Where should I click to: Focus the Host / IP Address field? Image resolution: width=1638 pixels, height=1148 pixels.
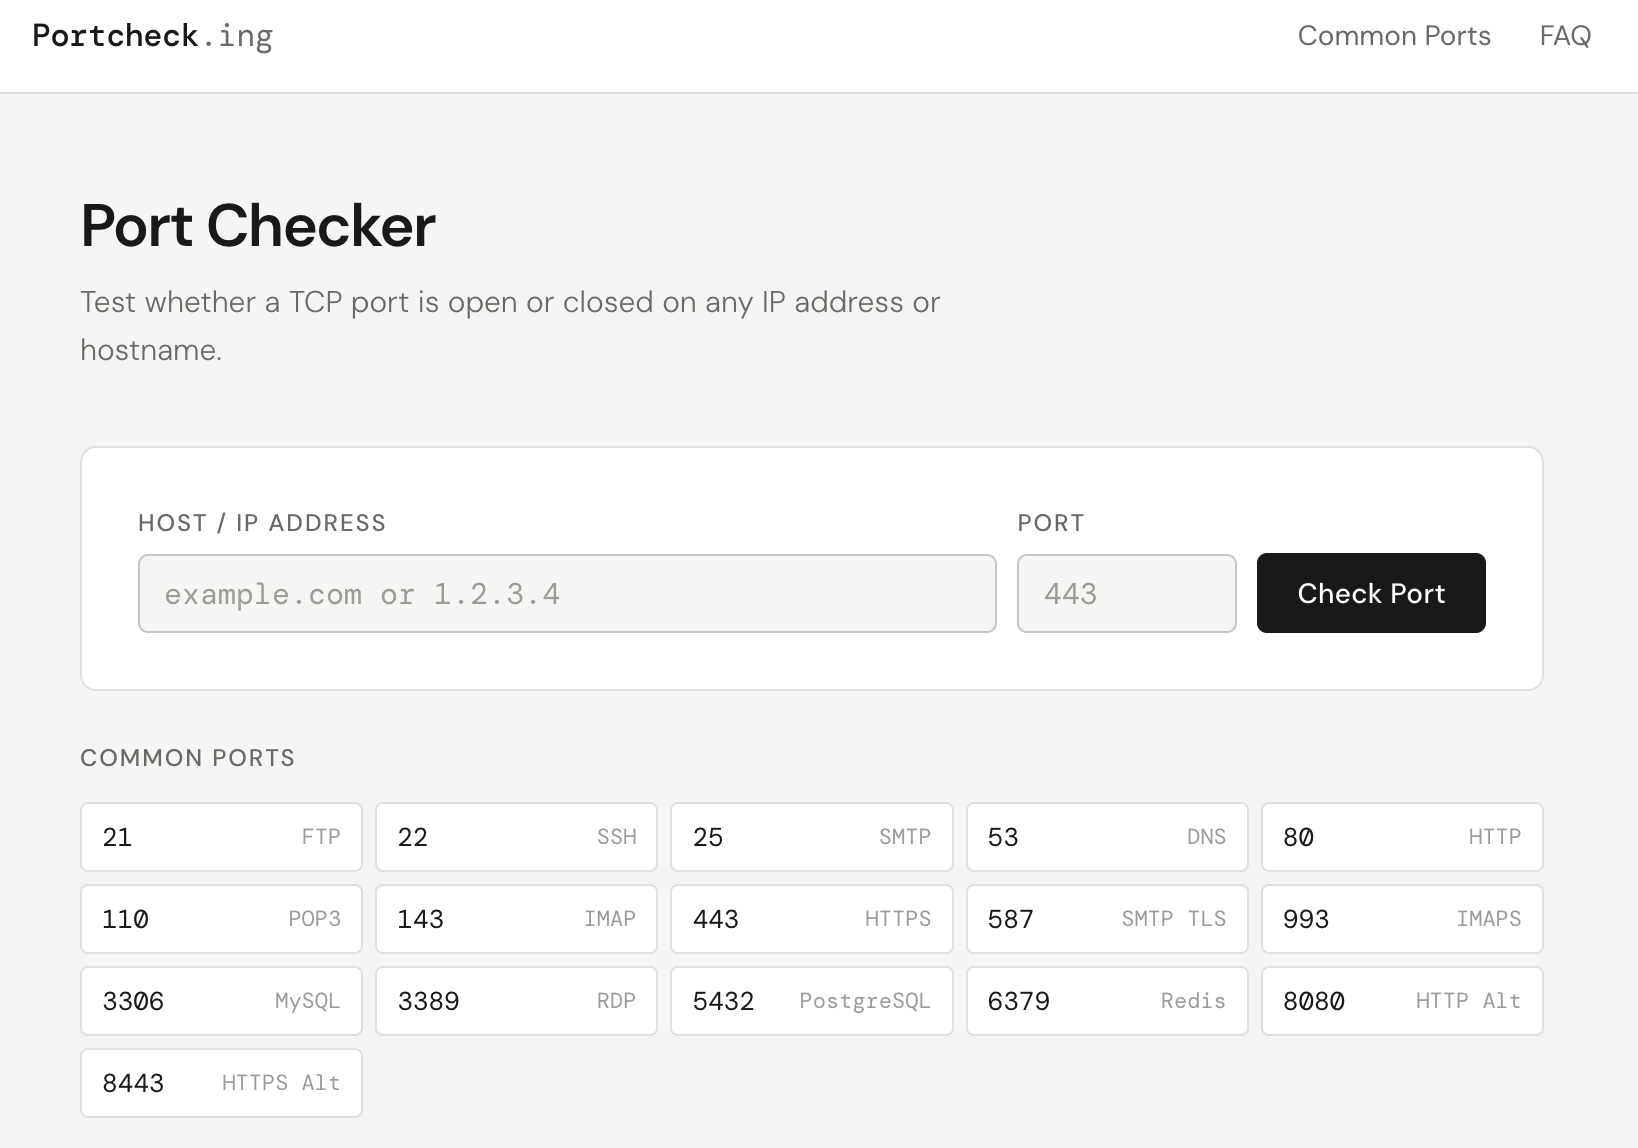point(567,594)
